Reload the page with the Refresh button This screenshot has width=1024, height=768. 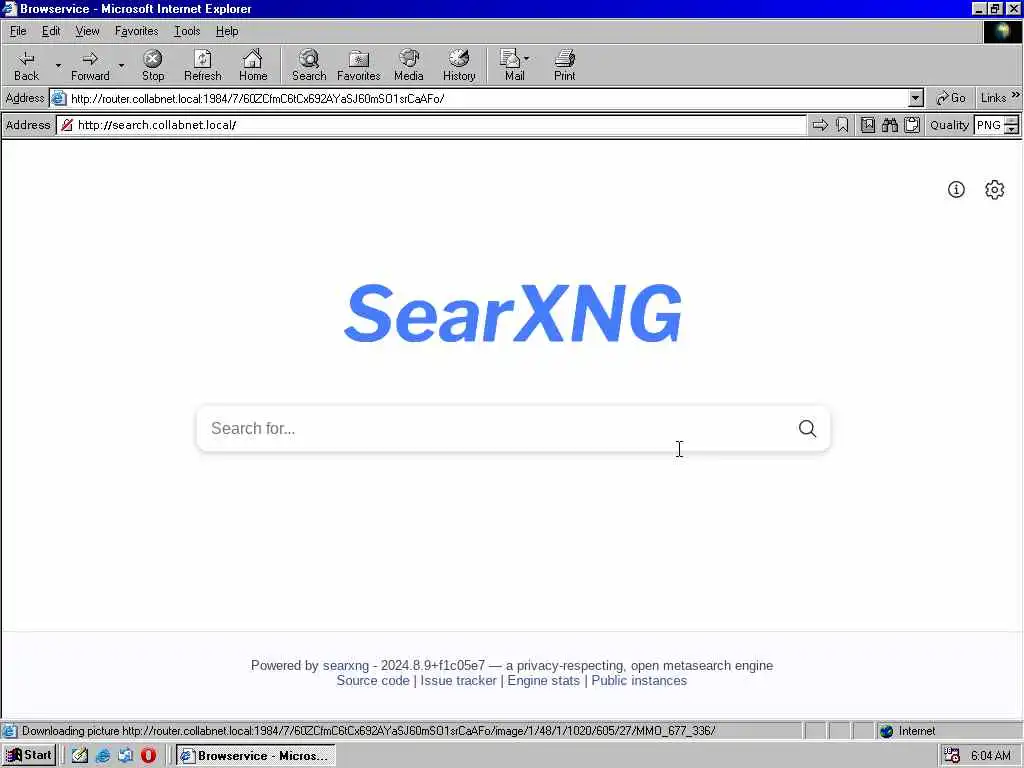click(x=202, y=66)
